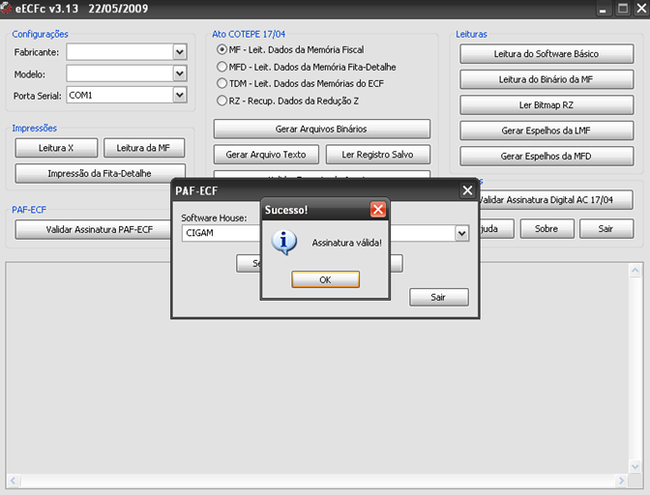The width and height of the screenshot is (650, 495).
Task: Close the Sucesso dialog with red X
Action: click(378, 210)
